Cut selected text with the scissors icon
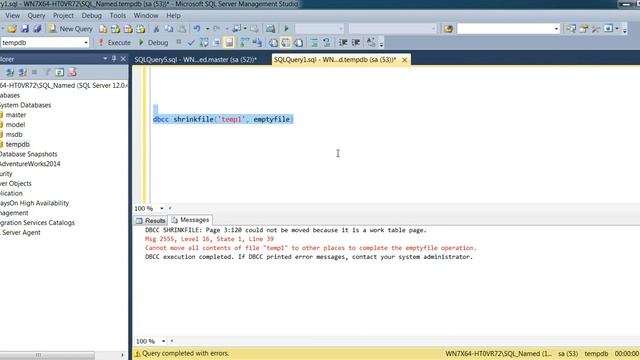Image resolution: width=640 pixels, height=360 pixels. pos(156,29)
